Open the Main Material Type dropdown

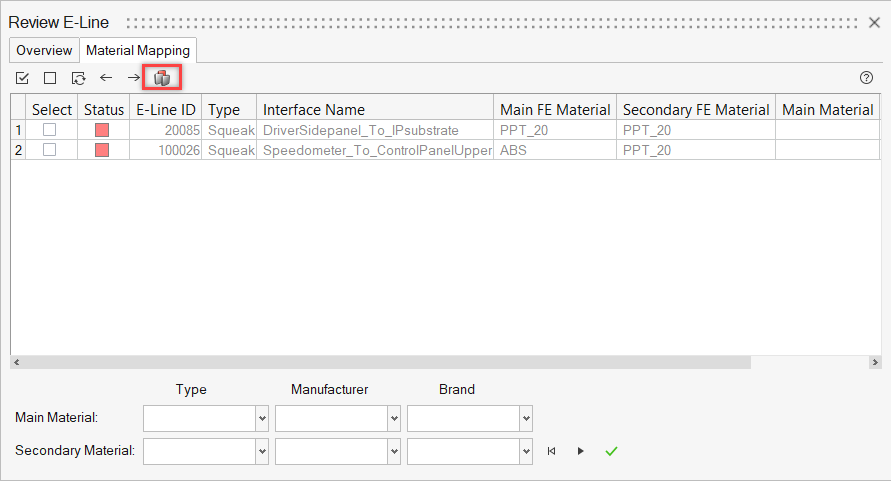(x=262, y=418)
